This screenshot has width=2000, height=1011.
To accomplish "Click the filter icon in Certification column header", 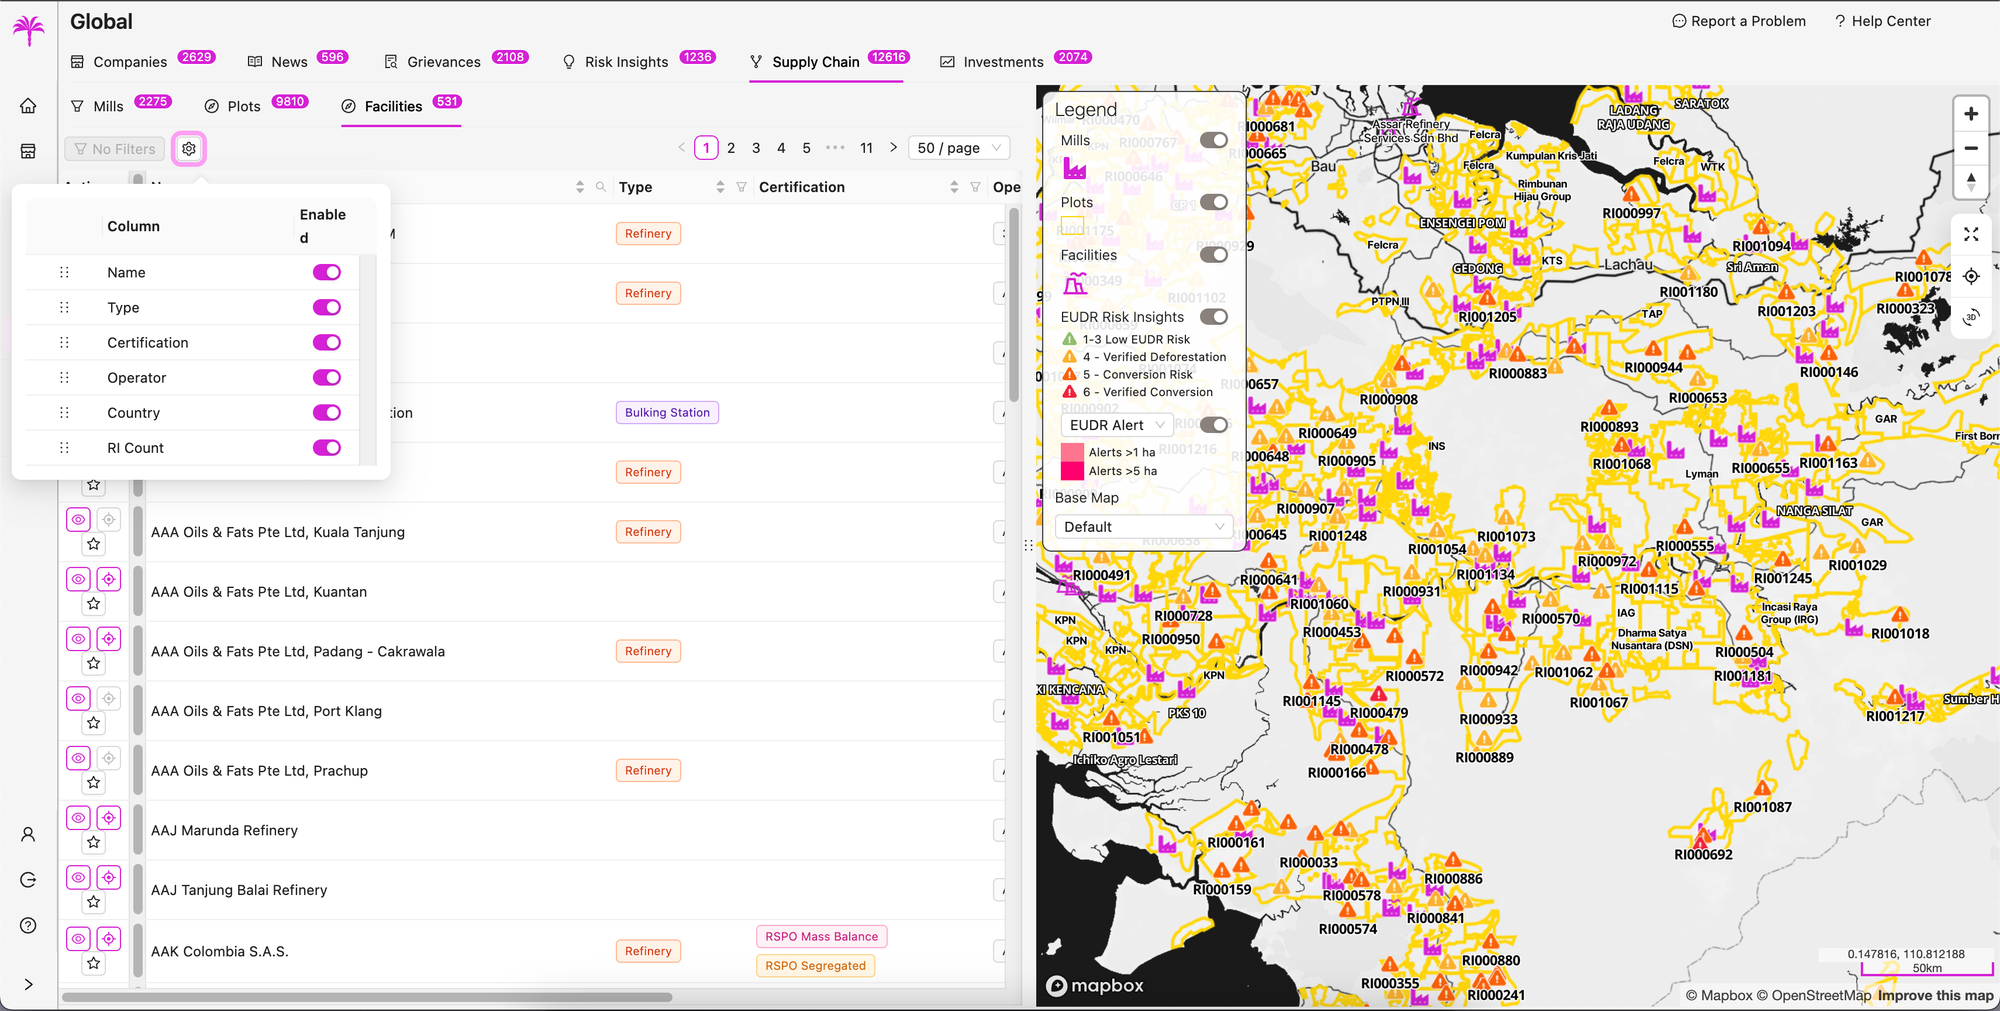I will [975, 187].
